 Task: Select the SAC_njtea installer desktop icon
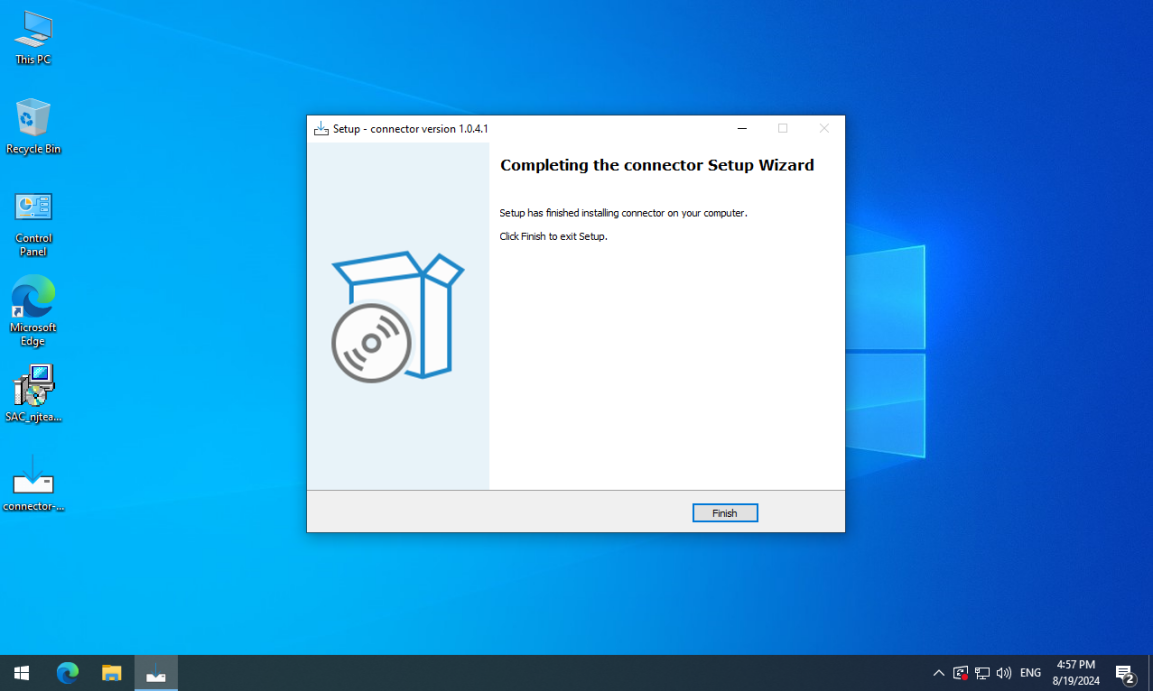pyautogui.click(x=33, y=394)
